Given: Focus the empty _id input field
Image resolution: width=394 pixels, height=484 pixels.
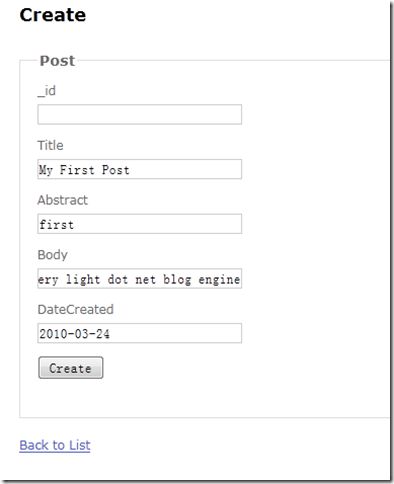Looking at the screenshot, I should click(140, 114).
